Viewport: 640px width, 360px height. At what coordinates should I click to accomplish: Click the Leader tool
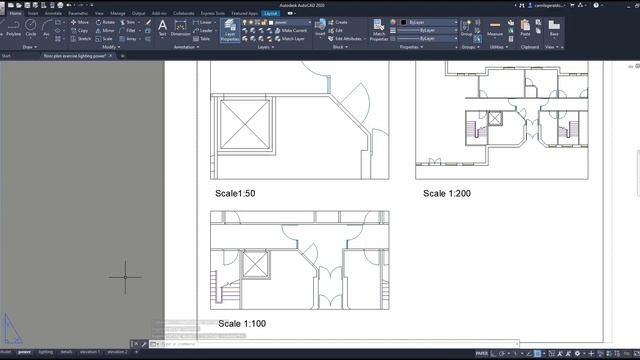203,30
